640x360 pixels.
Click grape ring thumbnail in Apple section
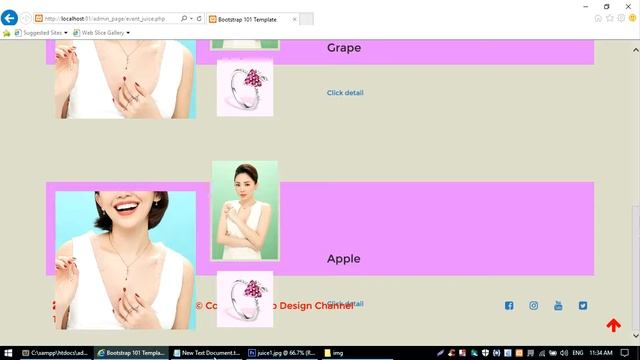click(245, 299)
